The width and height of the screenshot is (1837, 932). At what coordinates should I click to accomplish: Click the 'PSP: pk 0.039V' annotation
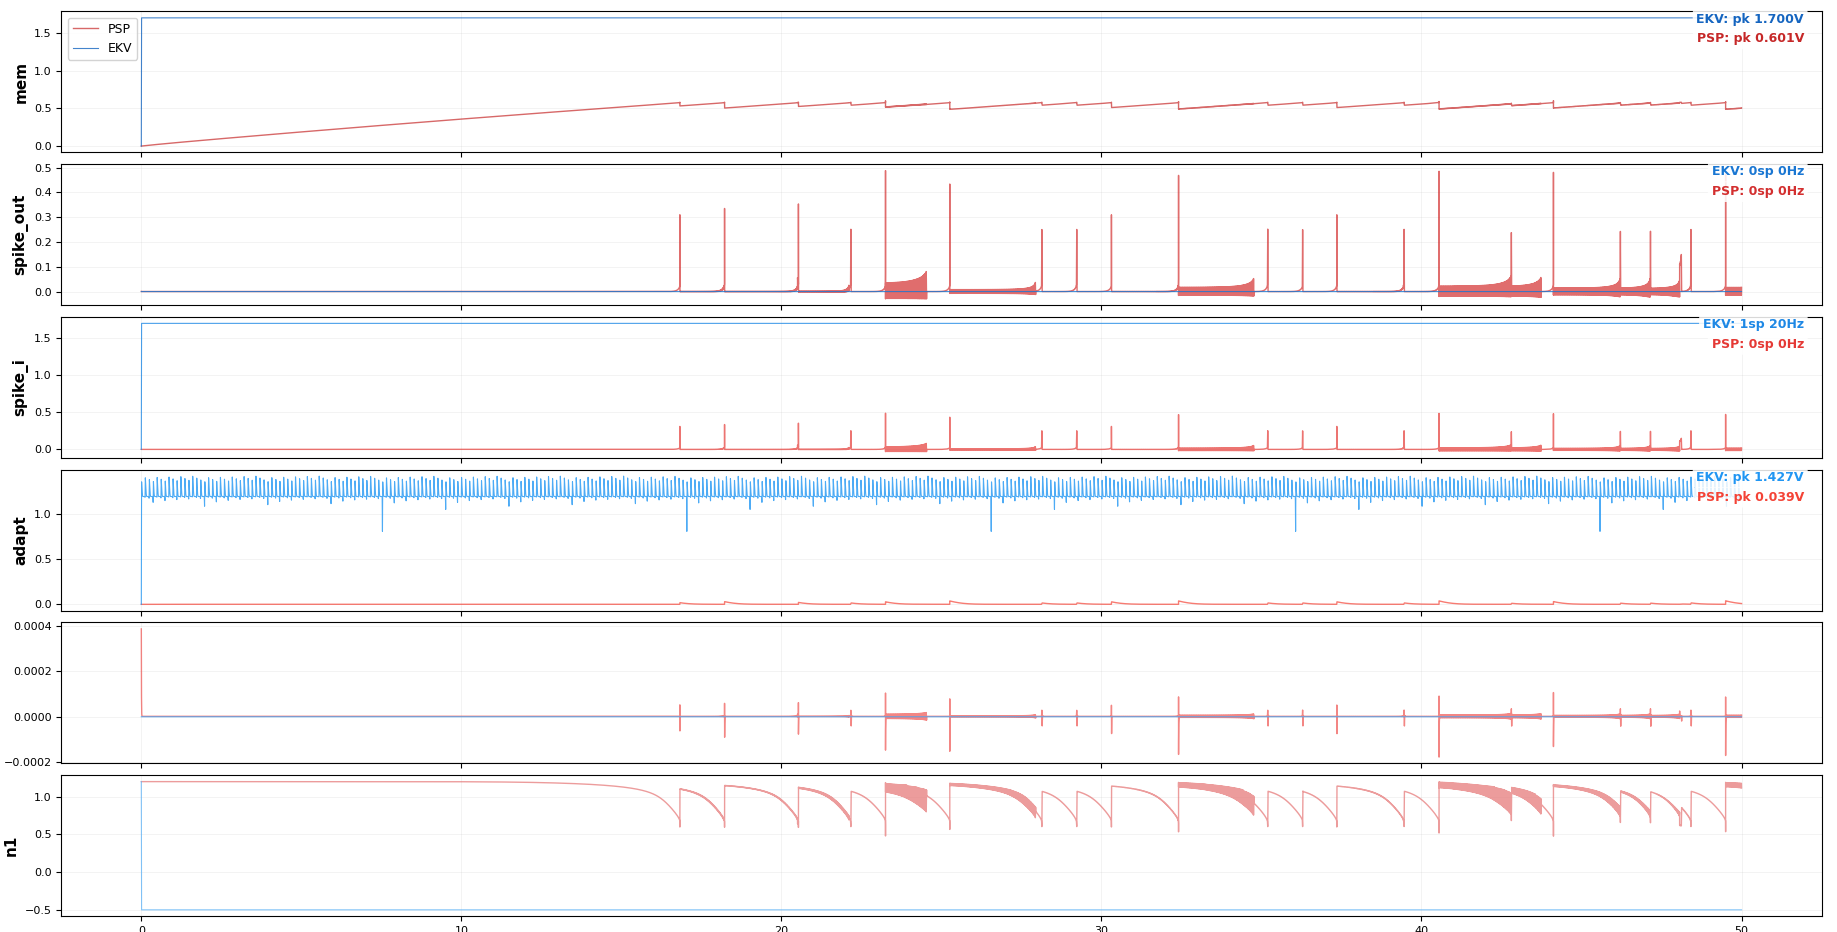pyautogui.click(x=1750, y=497)
